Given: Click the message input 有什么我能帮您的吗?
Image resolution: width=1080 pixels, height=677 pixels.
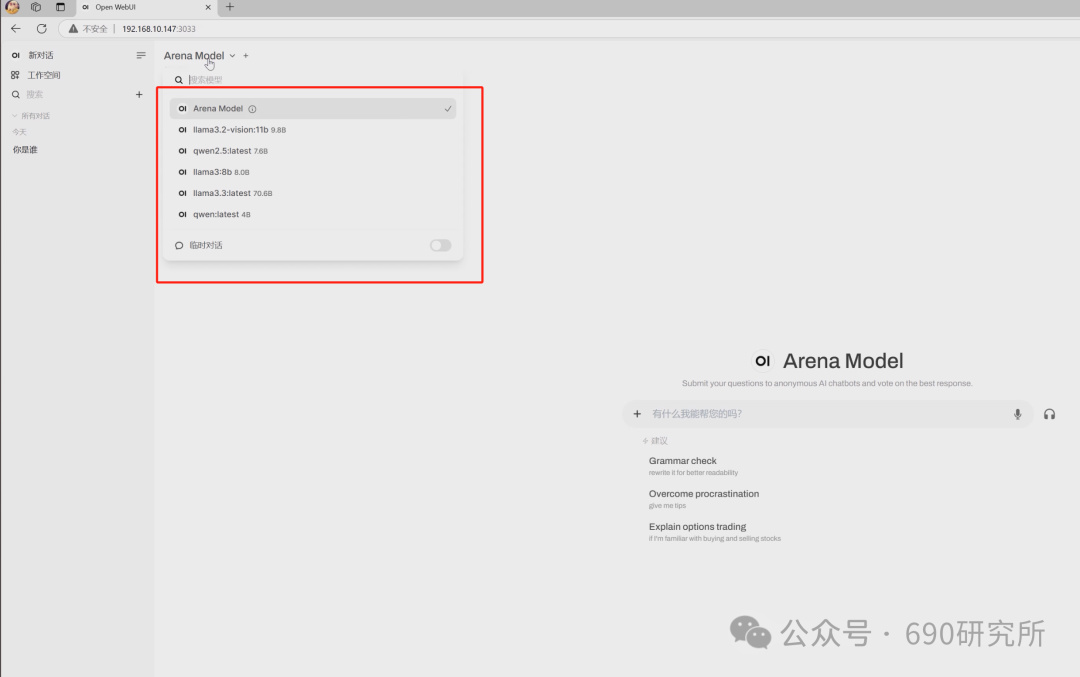Looking at the screenshot, I should tap(697, 414).
